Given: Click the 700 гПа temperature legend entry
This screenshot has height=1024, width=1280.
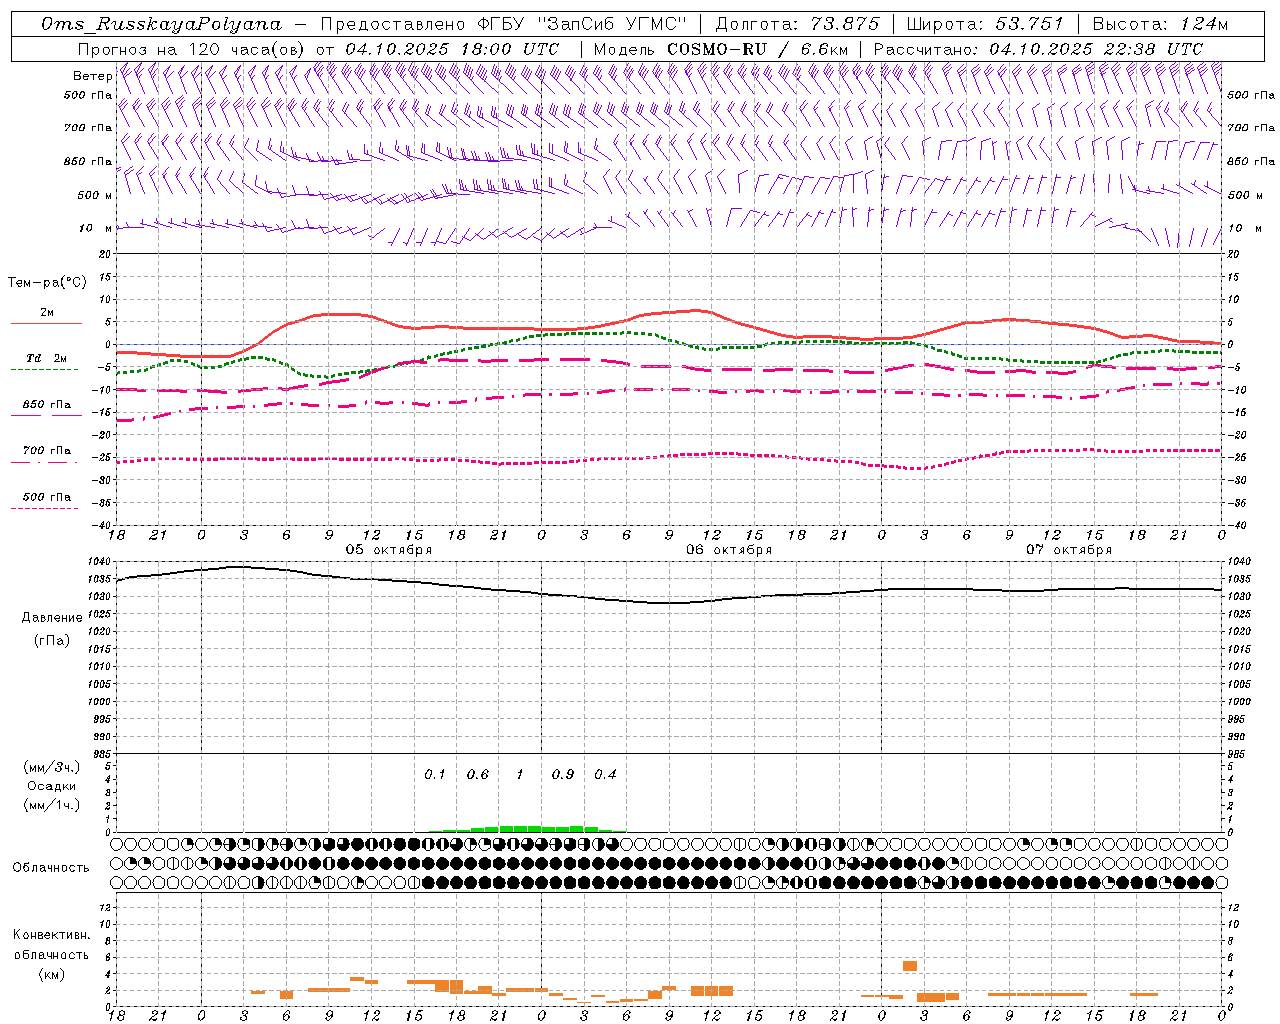Looking at the screenshot, I should (47, 450).
